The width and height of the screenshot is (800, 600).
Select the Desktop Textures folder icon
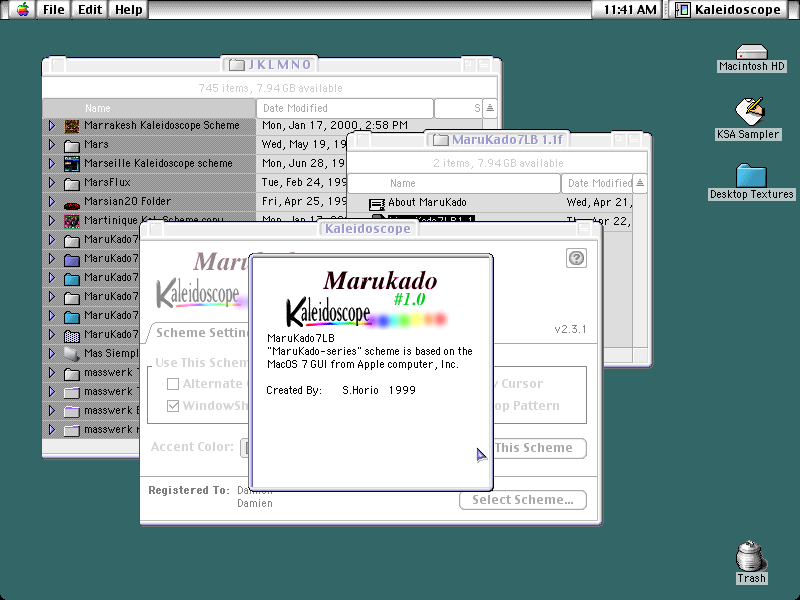(x=752, y=182)
